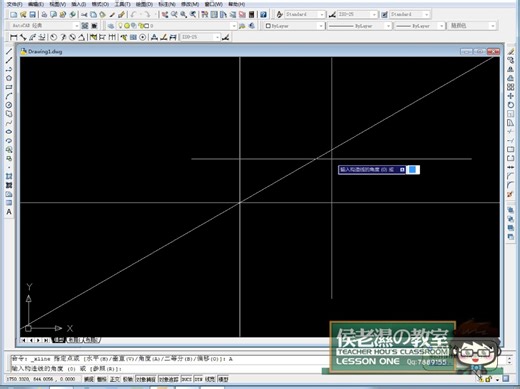Toggle 栅格 (Grid) in status bar
520x389 pixels.
[x=101, y=379]
